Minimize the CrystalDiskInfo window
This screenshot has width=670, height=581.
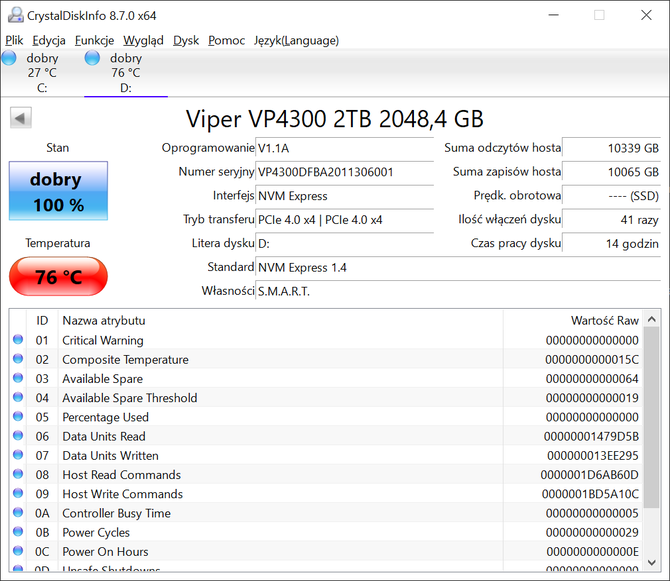click(554, 15)
